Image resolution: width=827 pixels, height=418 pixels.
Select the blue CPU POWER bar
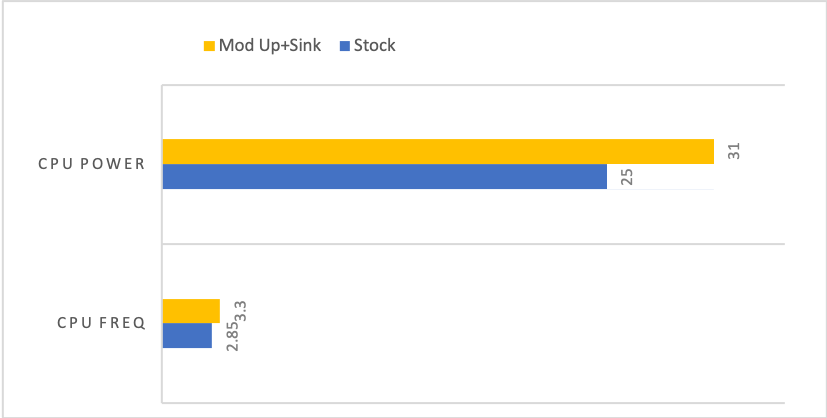point(384,176)
